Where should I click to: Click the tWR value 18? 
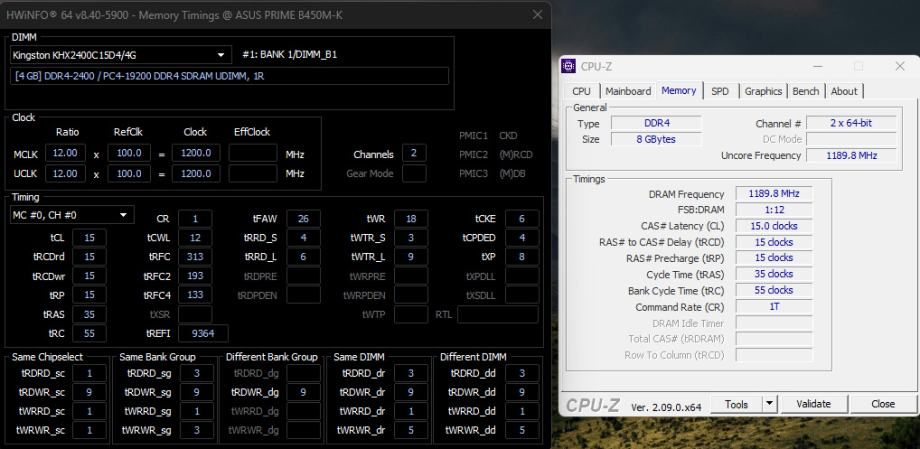point(411,219)
